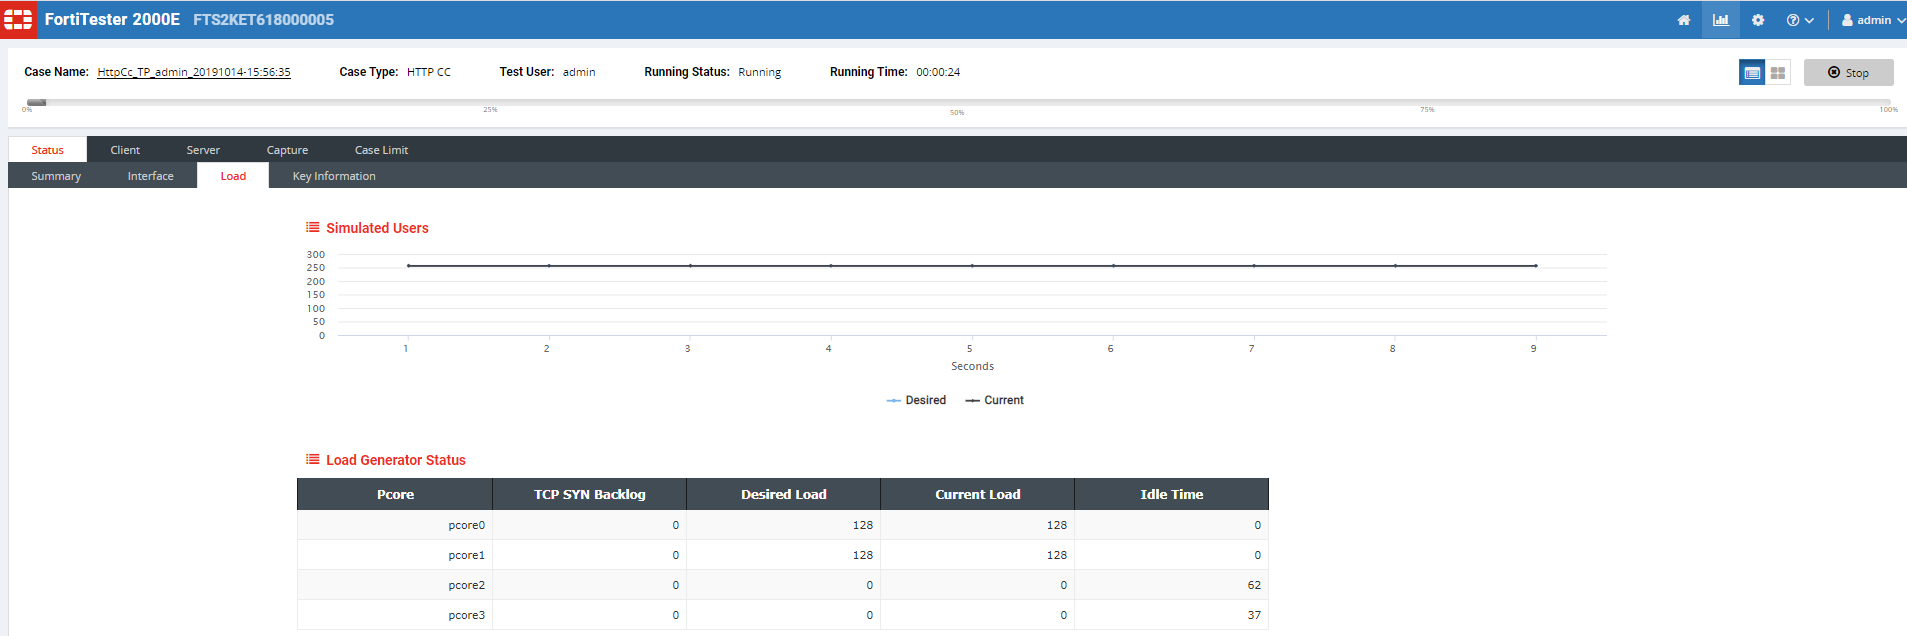Open settings gear icon in header
Screen dimensions: 1907x636
(1758, 20)
